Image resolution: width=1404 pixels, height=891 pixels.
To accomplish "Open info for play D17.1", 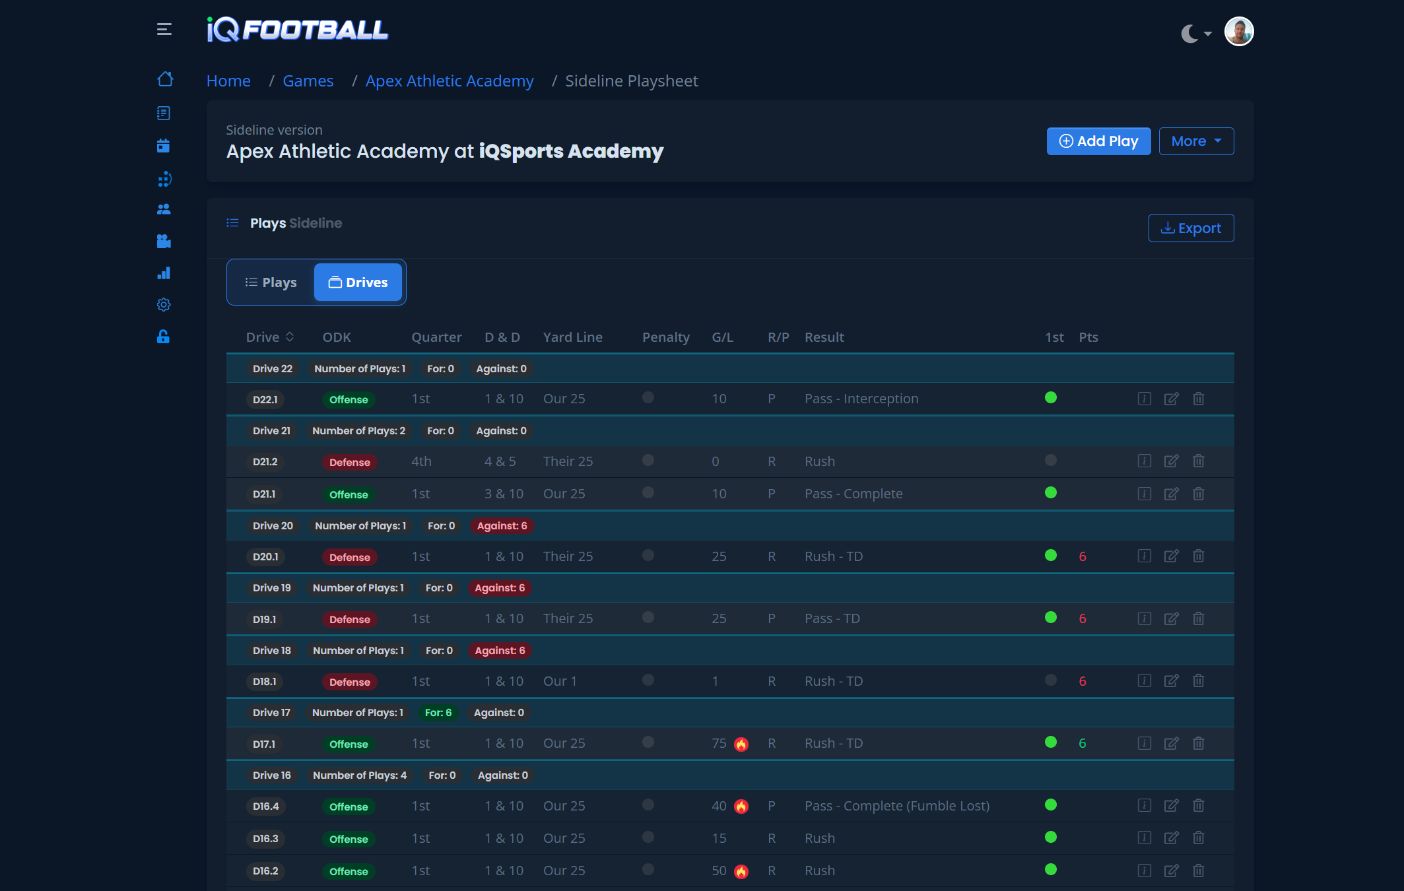I will 1144,743.
